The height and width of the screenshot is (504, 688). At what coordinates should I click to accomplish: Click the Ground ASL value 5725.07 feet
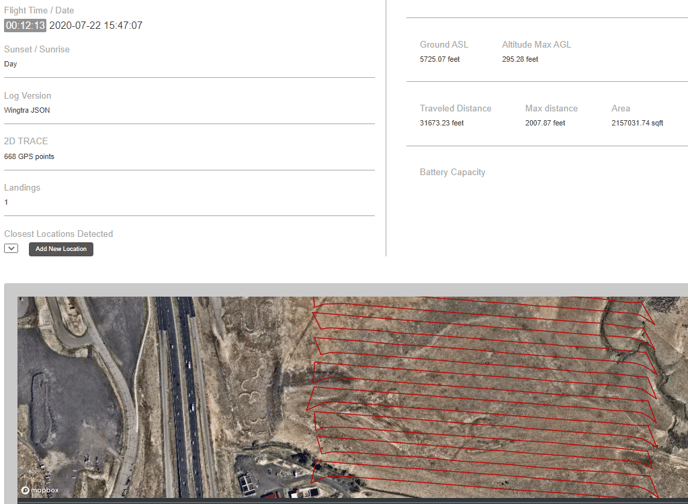click(439, 59)
